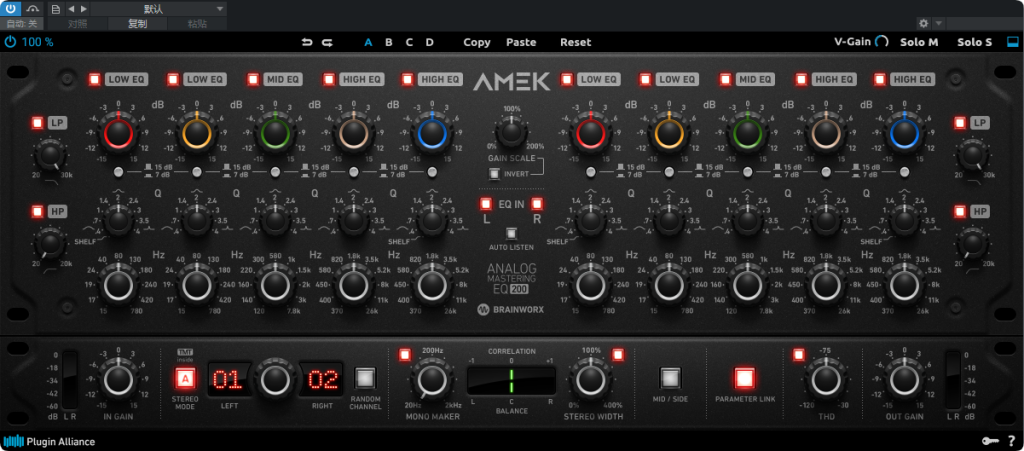Screen dimensions: 1024x451
Task: Click the Stereo Mode A button
Action: [x=185, y=378]
